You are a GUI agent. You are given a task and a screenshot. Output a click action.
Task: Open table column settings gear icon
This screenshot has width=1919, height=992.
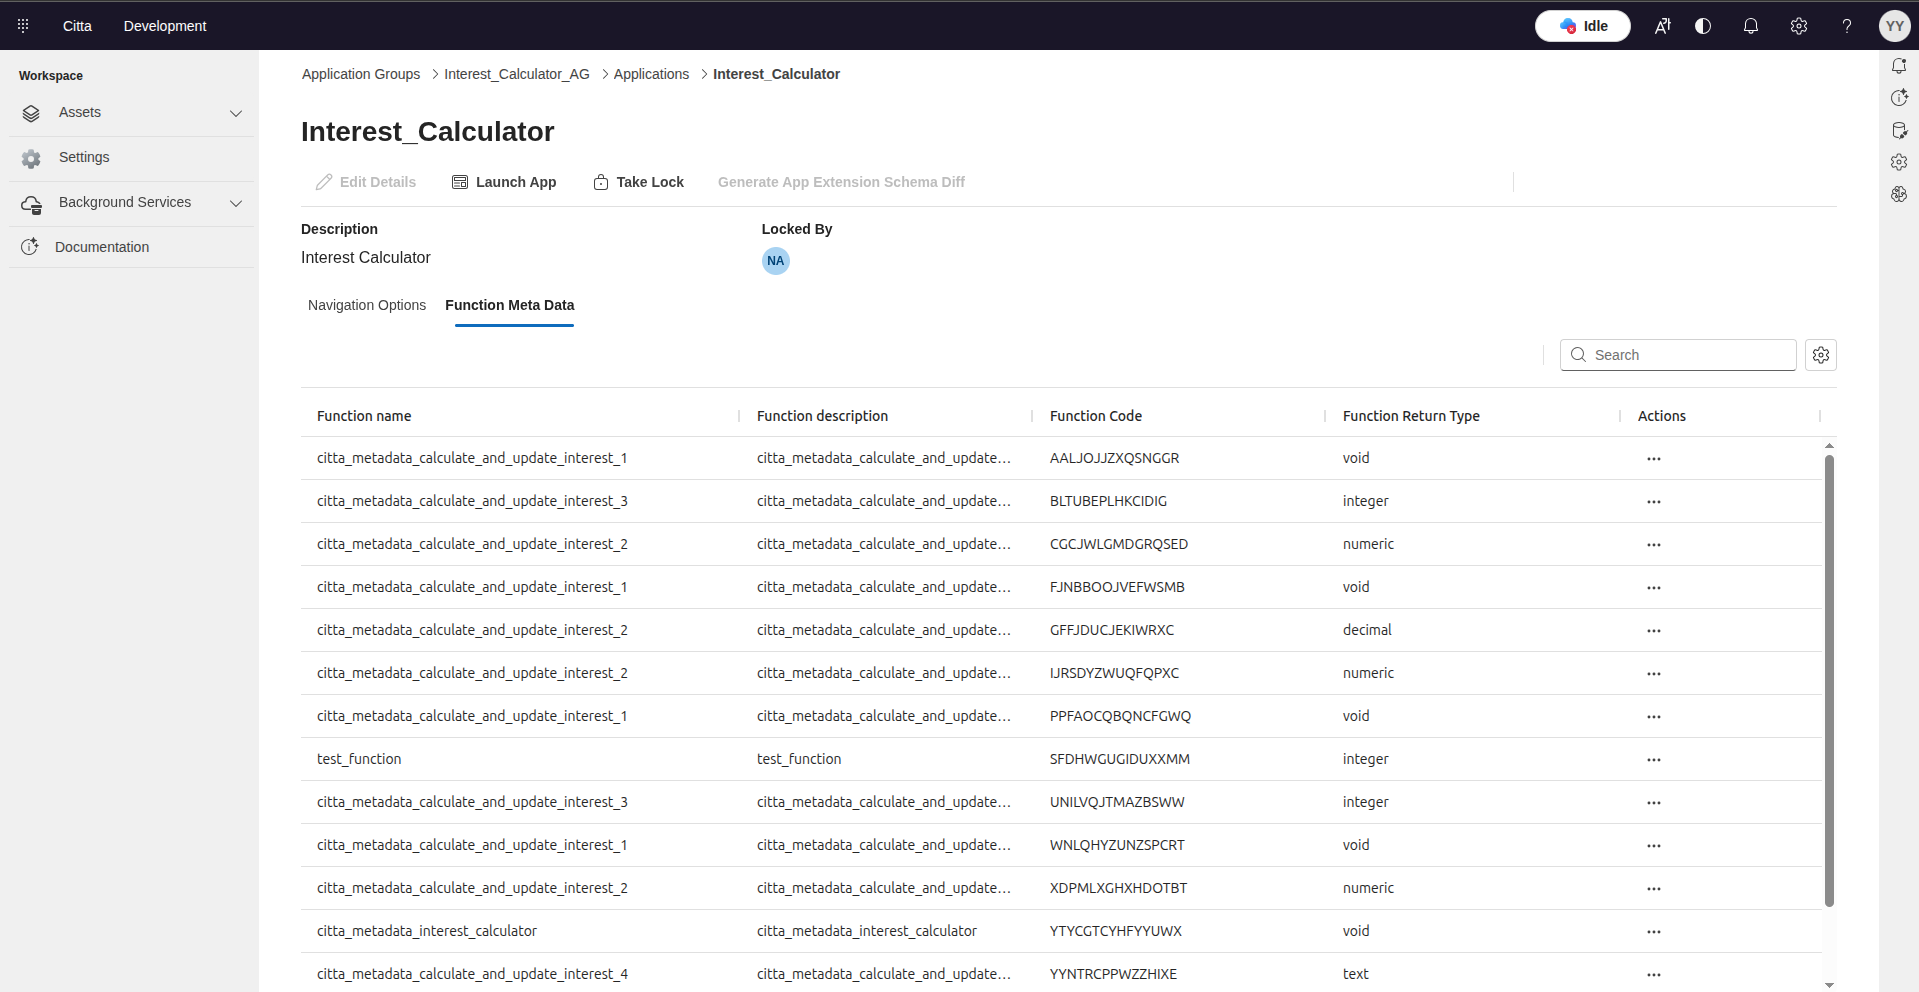coord(1820,355)
